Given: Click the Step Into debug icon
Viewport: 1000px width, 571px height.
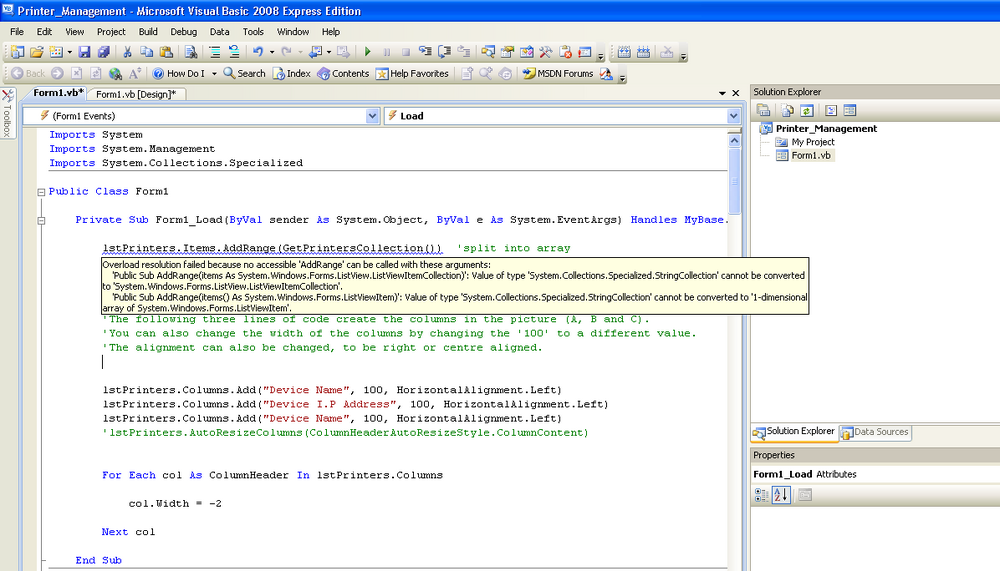Looking at the screenshot, I should [425, 52].
